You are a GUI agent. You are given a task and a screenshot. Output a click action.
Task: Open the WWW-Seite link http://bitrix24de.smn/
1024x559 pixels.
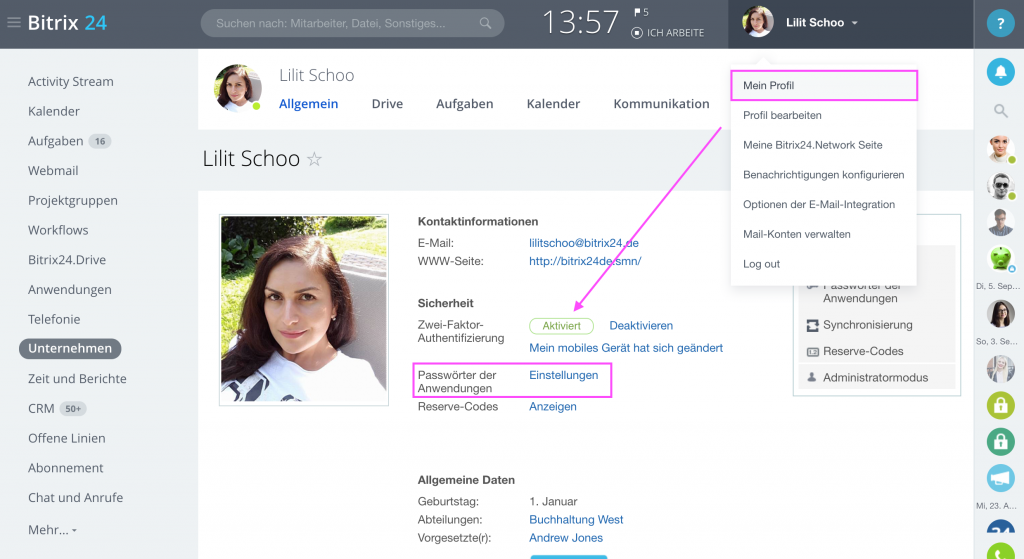pyautogui.click(x=585, y=261)
